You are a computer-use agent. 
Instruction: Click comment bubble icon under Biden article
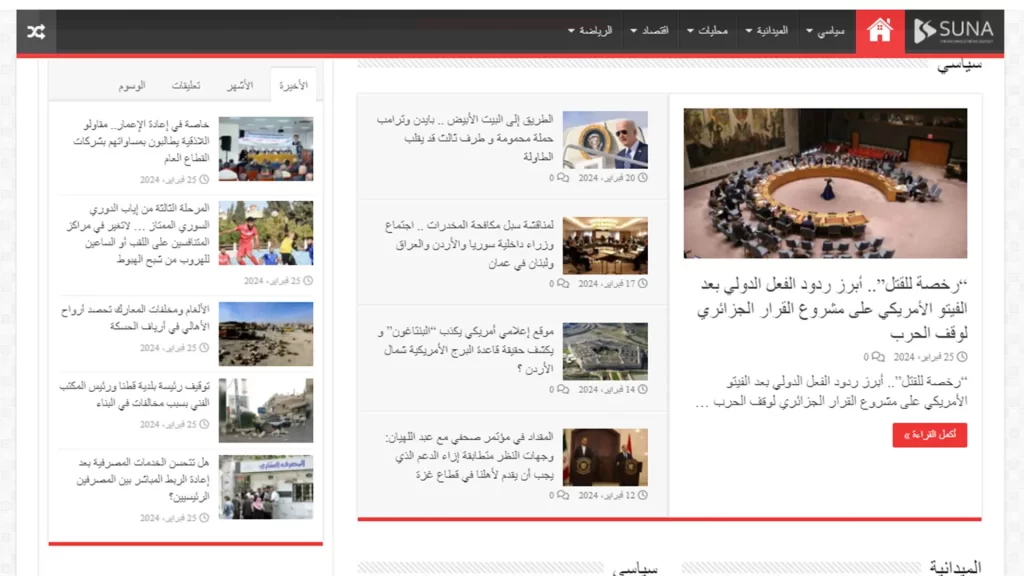tap(563, 178)
